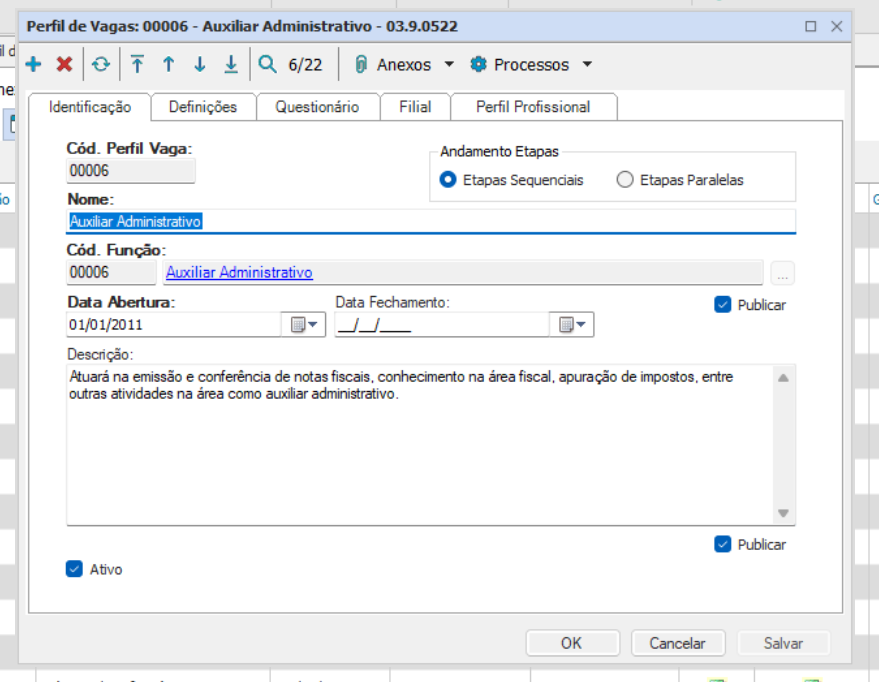Click the Data Abertura date field
The image size is (879, 682).
(174, 324)
